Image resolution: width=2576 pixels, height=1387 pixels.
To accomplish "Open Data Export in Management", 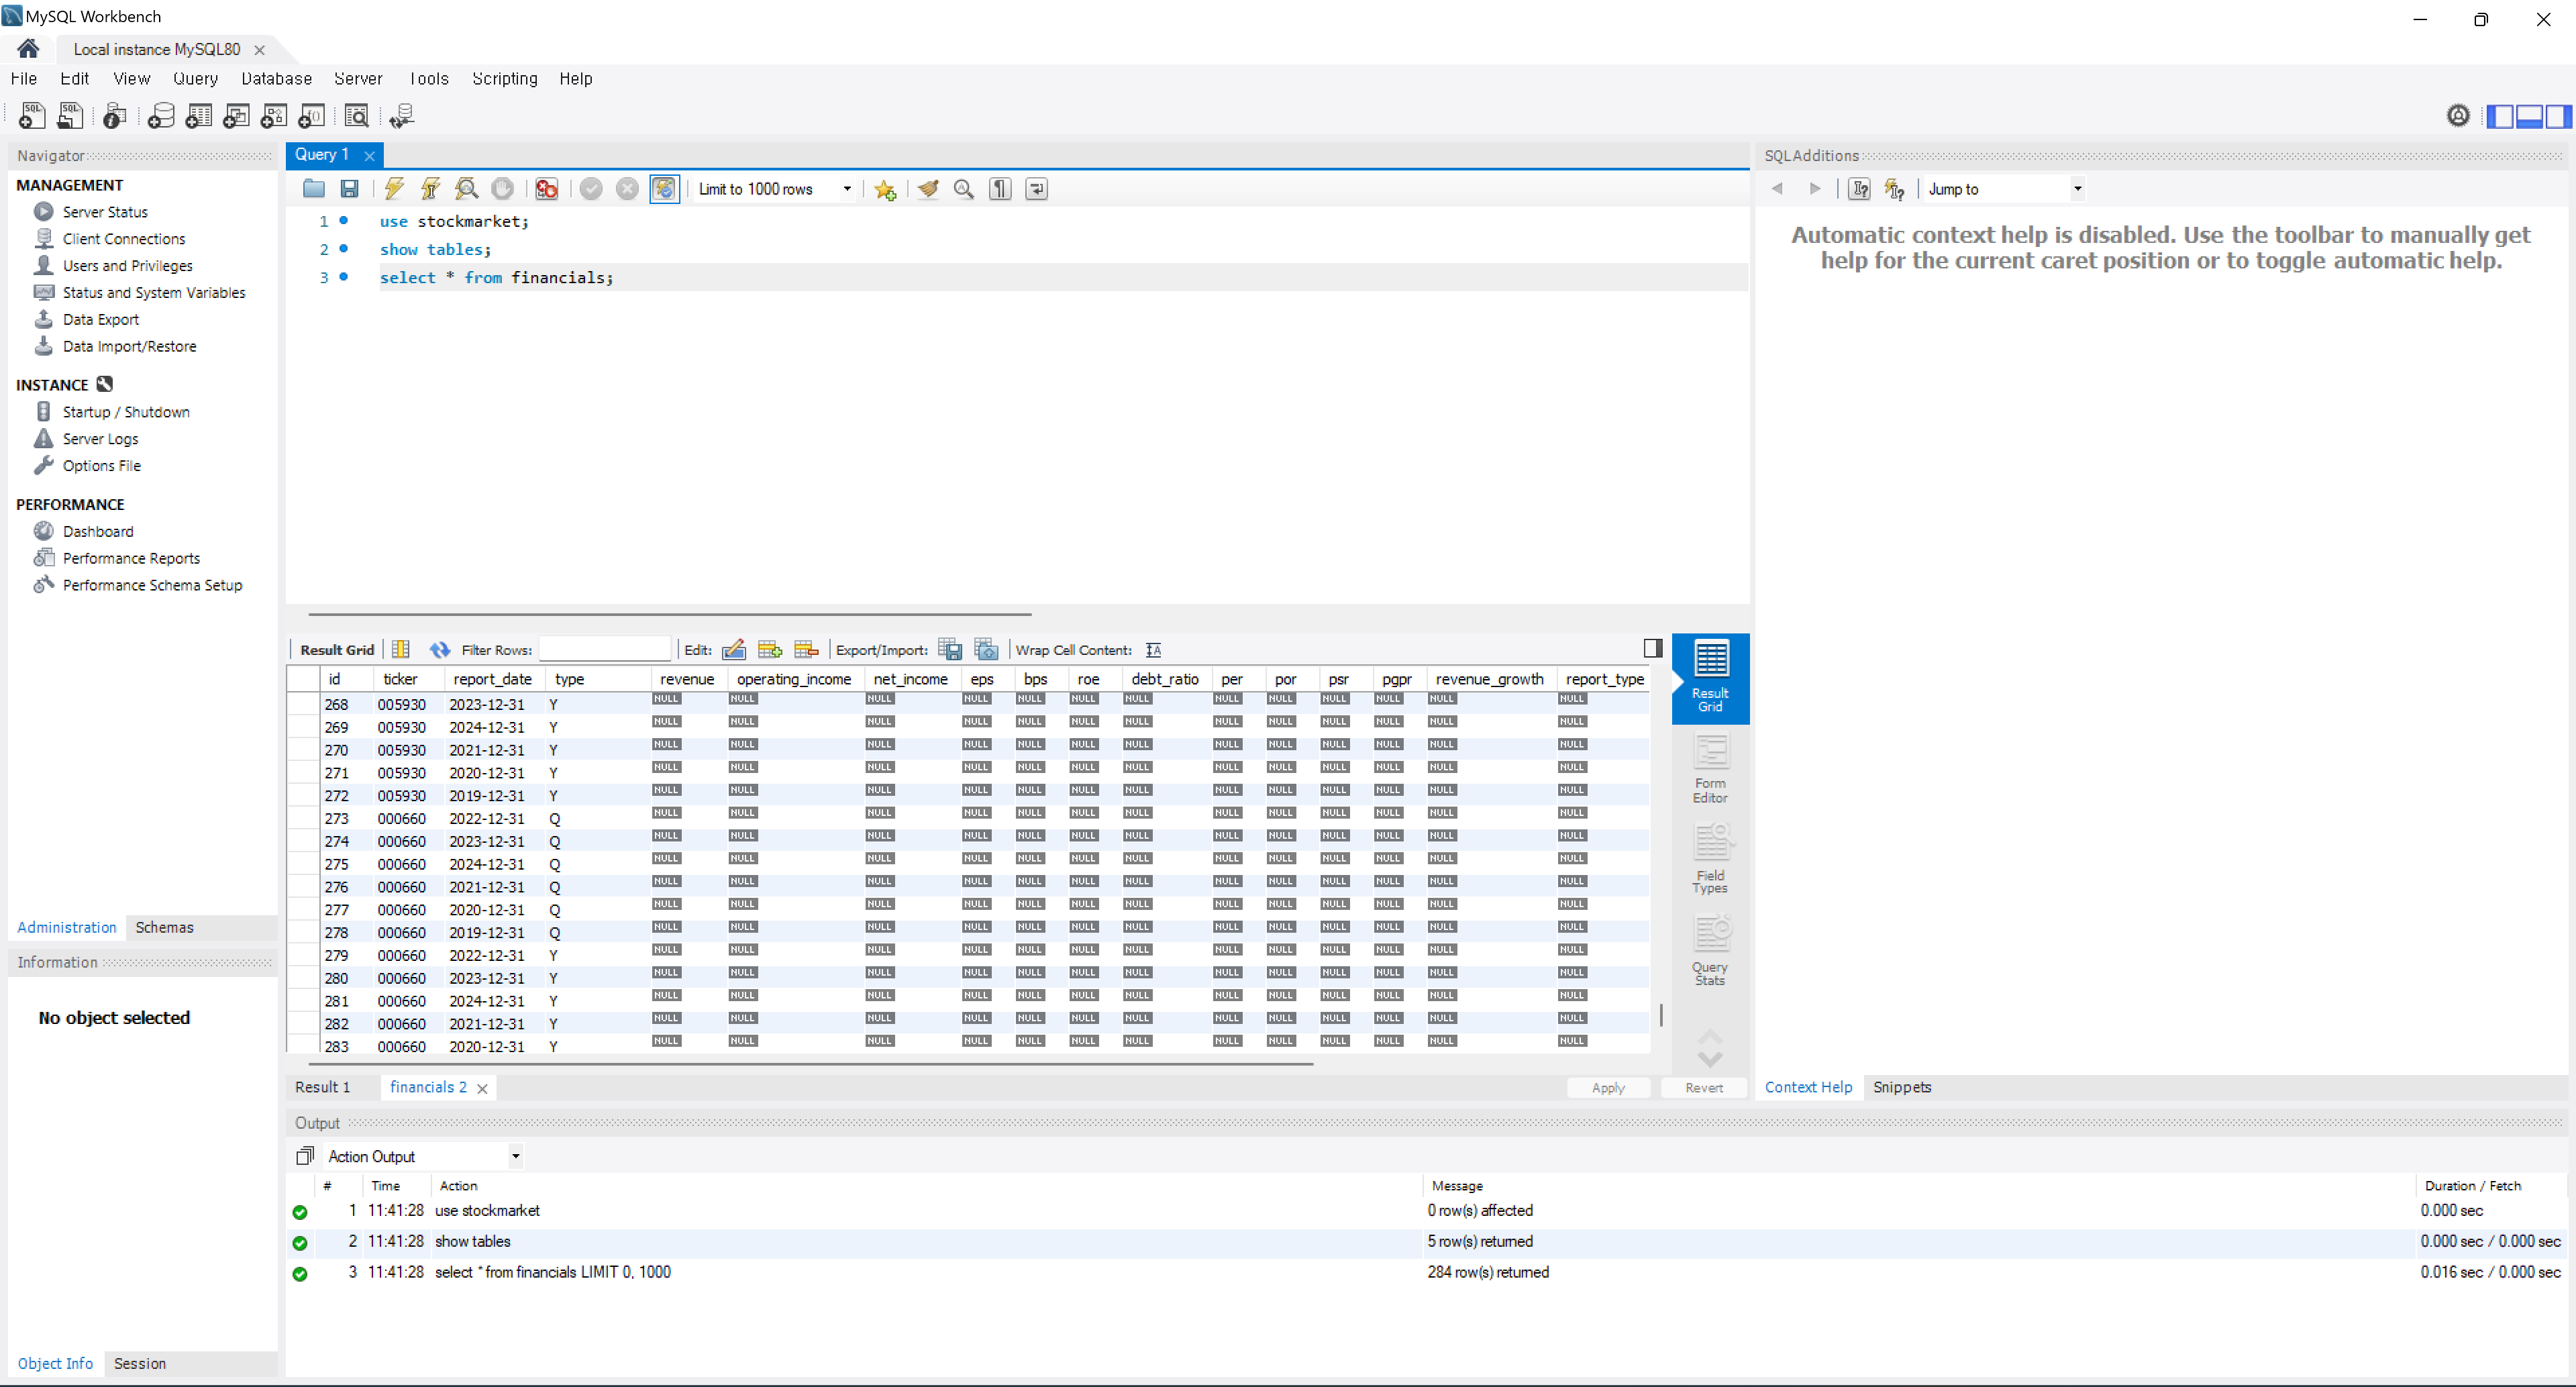I will click(101, 320).
